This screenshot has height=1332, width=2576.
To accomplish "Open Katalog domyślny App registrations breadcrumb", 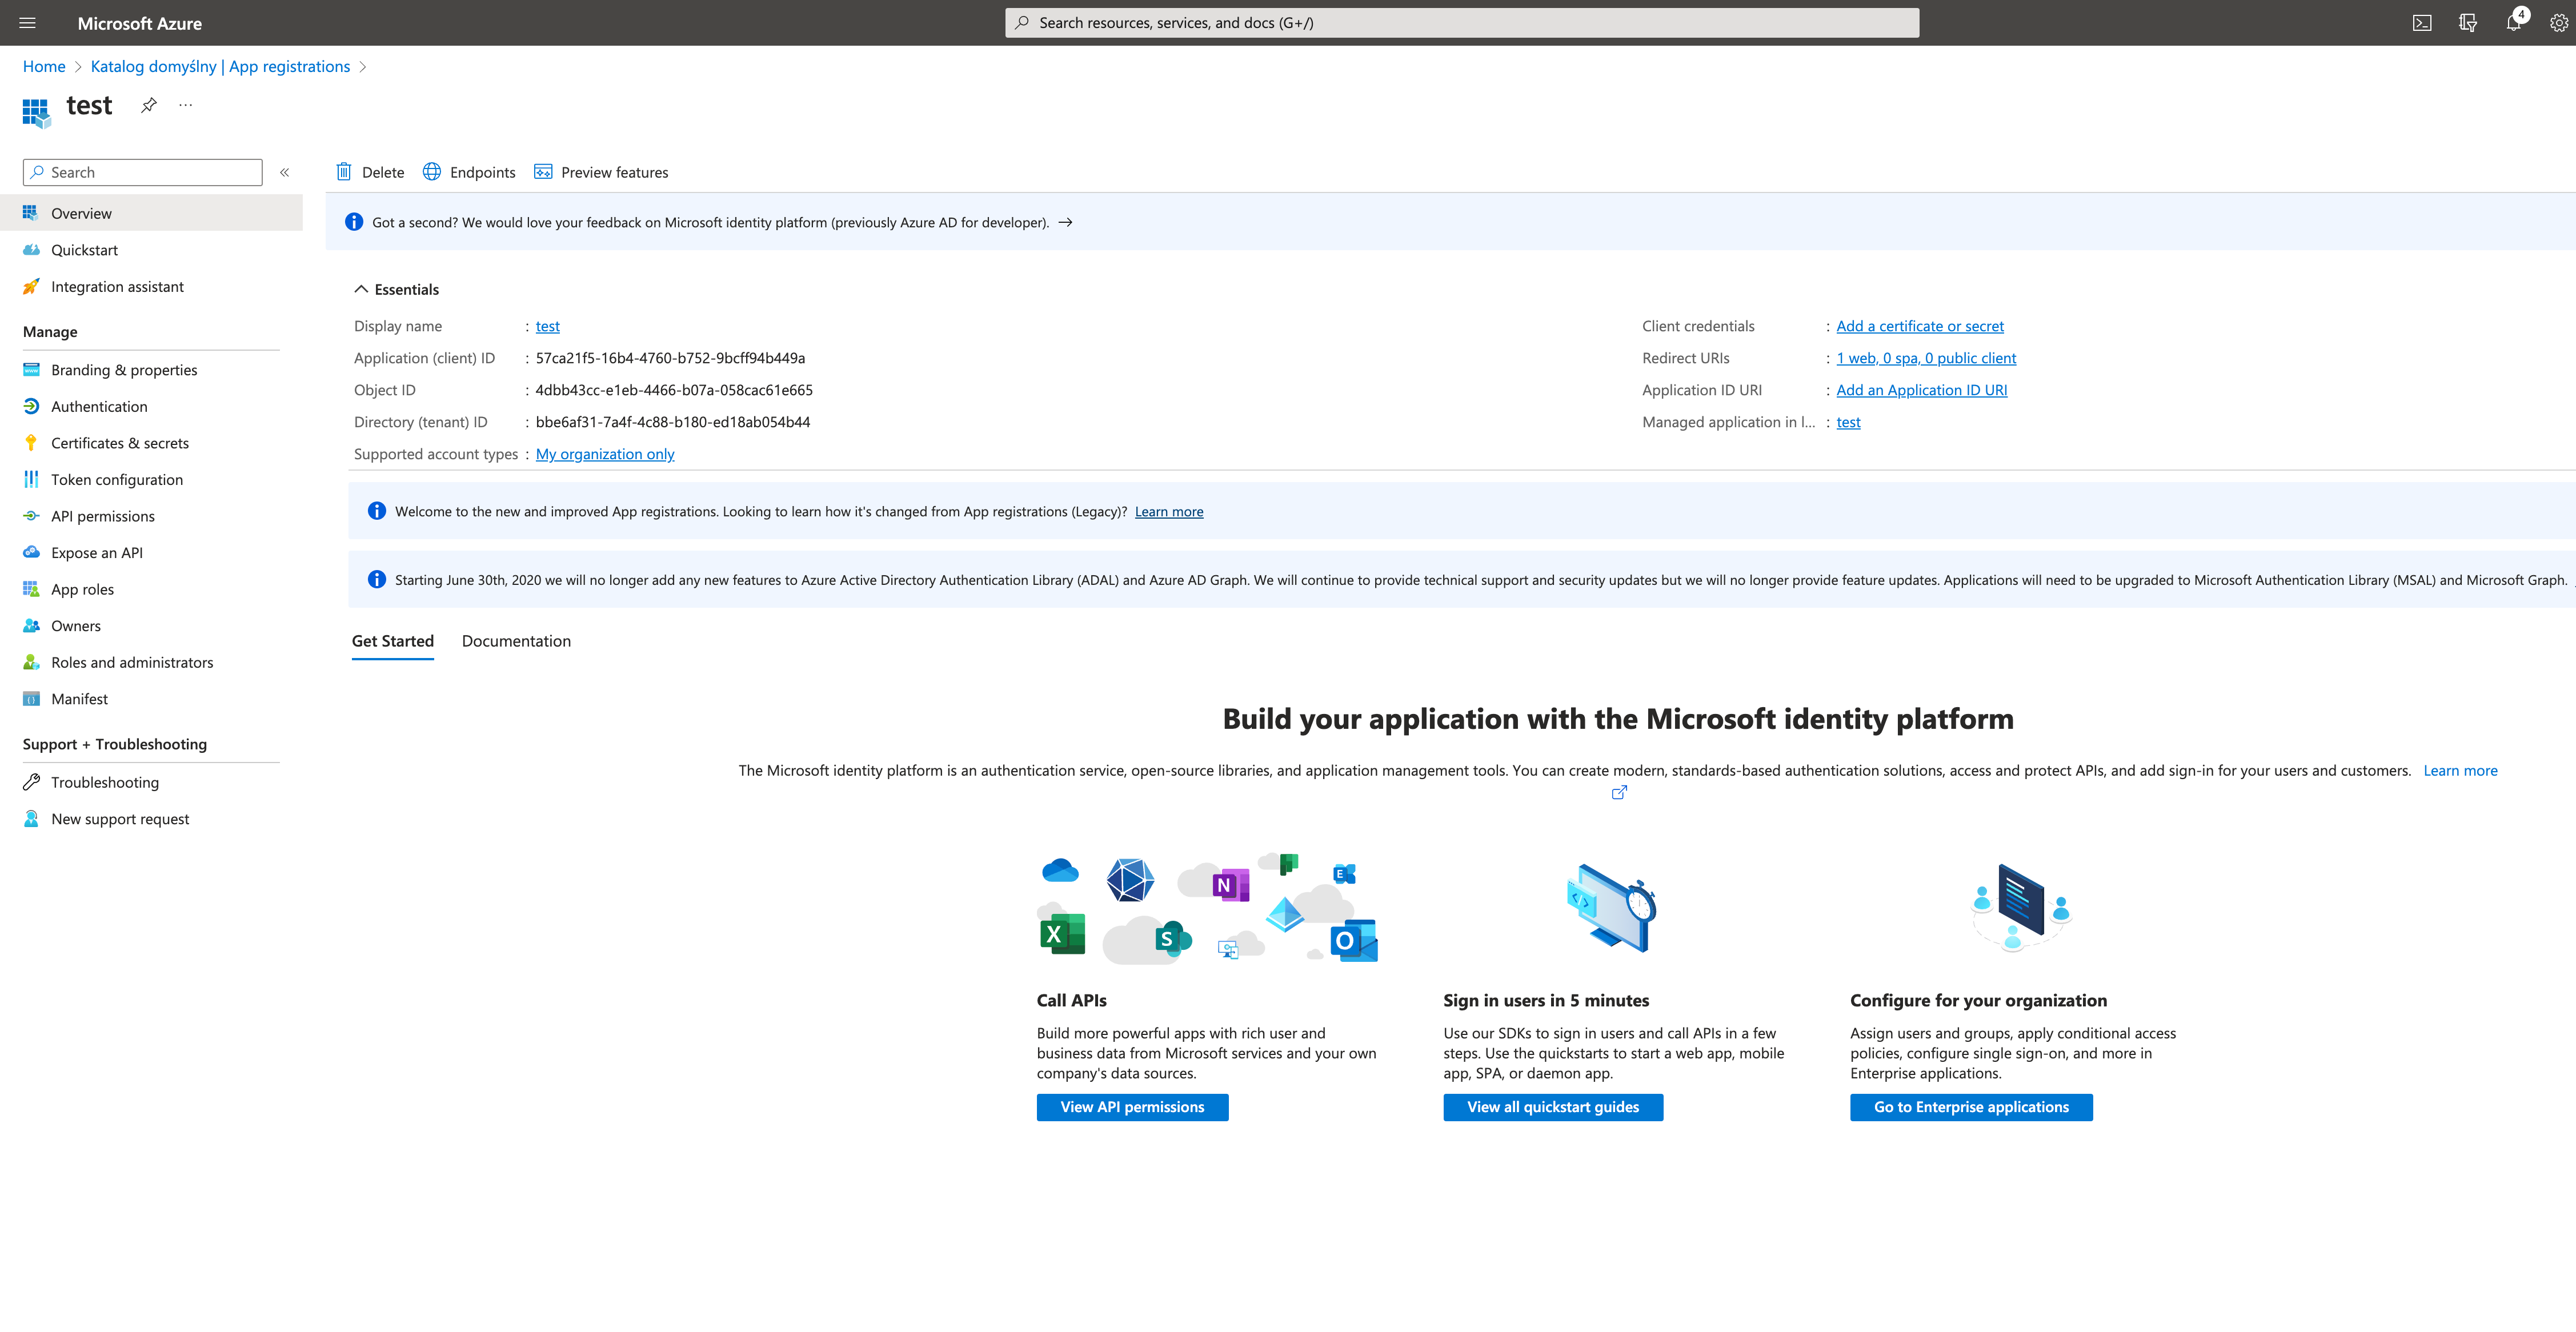I will click(220, 67).
